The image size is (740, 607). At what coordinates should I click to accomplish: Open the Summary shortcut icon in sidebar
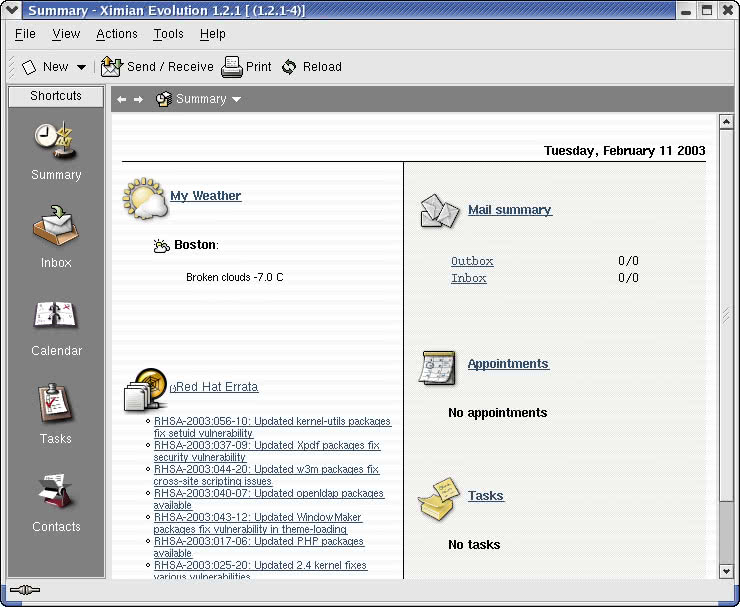click(x=56, y=141)
